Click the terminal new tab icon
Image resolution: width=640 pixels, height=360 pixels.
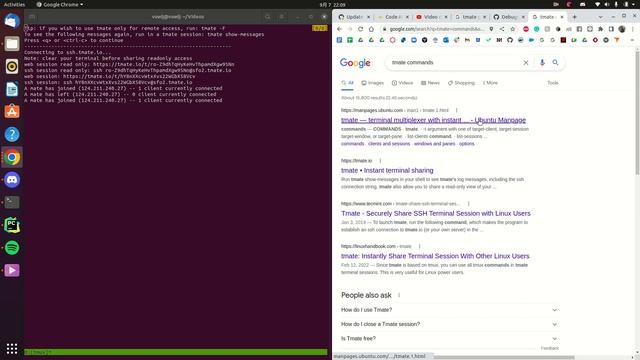32,17
